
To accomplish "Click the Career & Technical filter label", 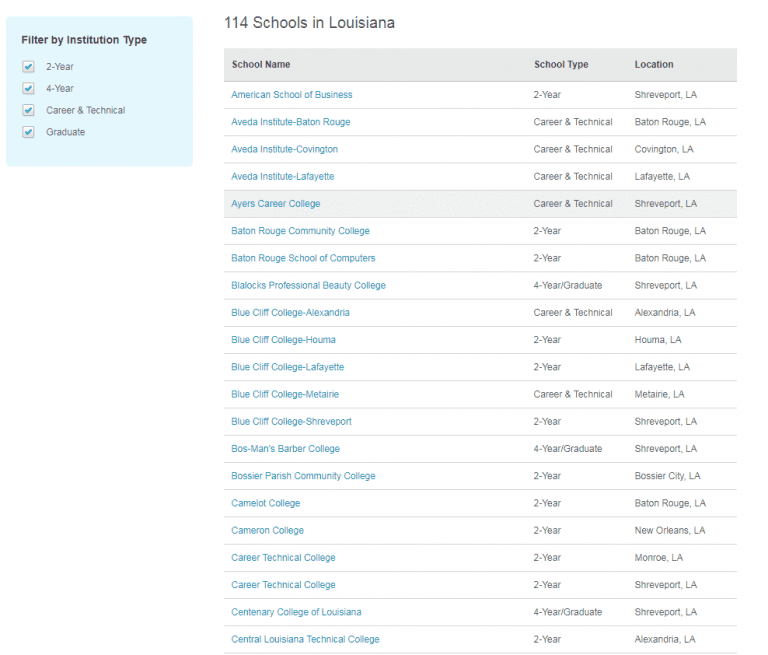I will click(86, 110).
